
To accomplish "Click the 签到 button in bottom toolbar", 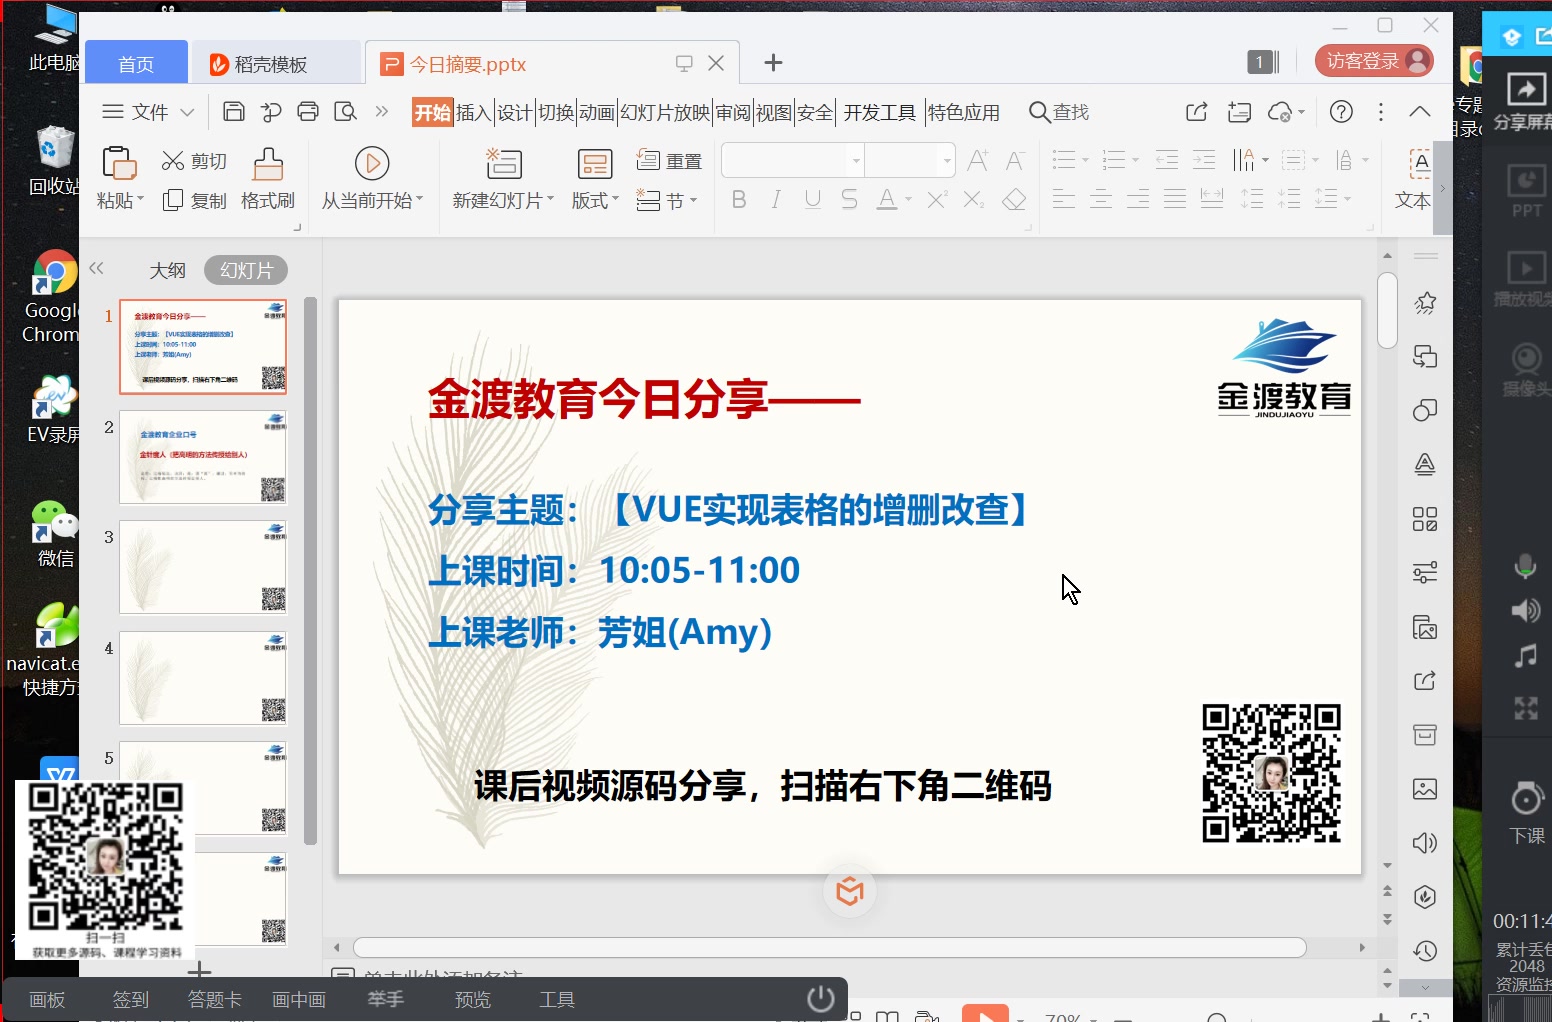I will point(131,1000).
